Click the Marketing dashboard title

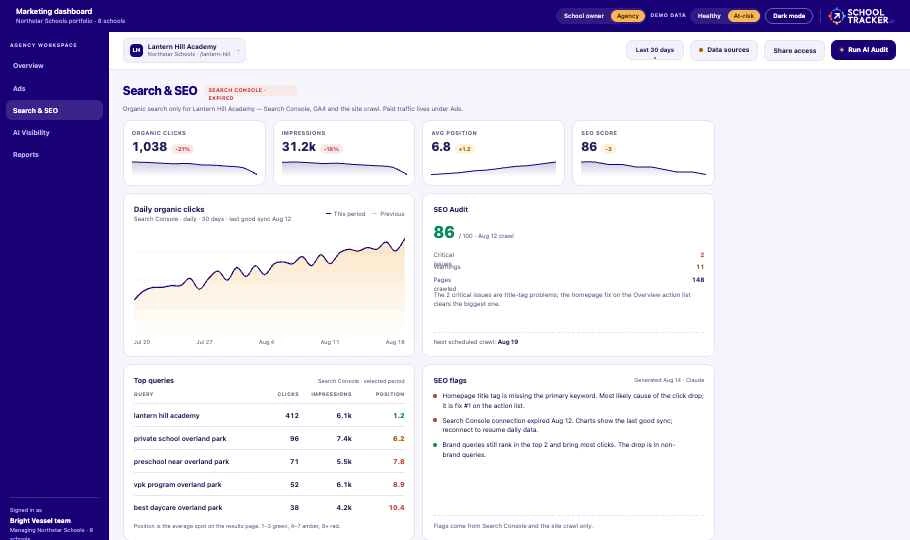point(54,11)
